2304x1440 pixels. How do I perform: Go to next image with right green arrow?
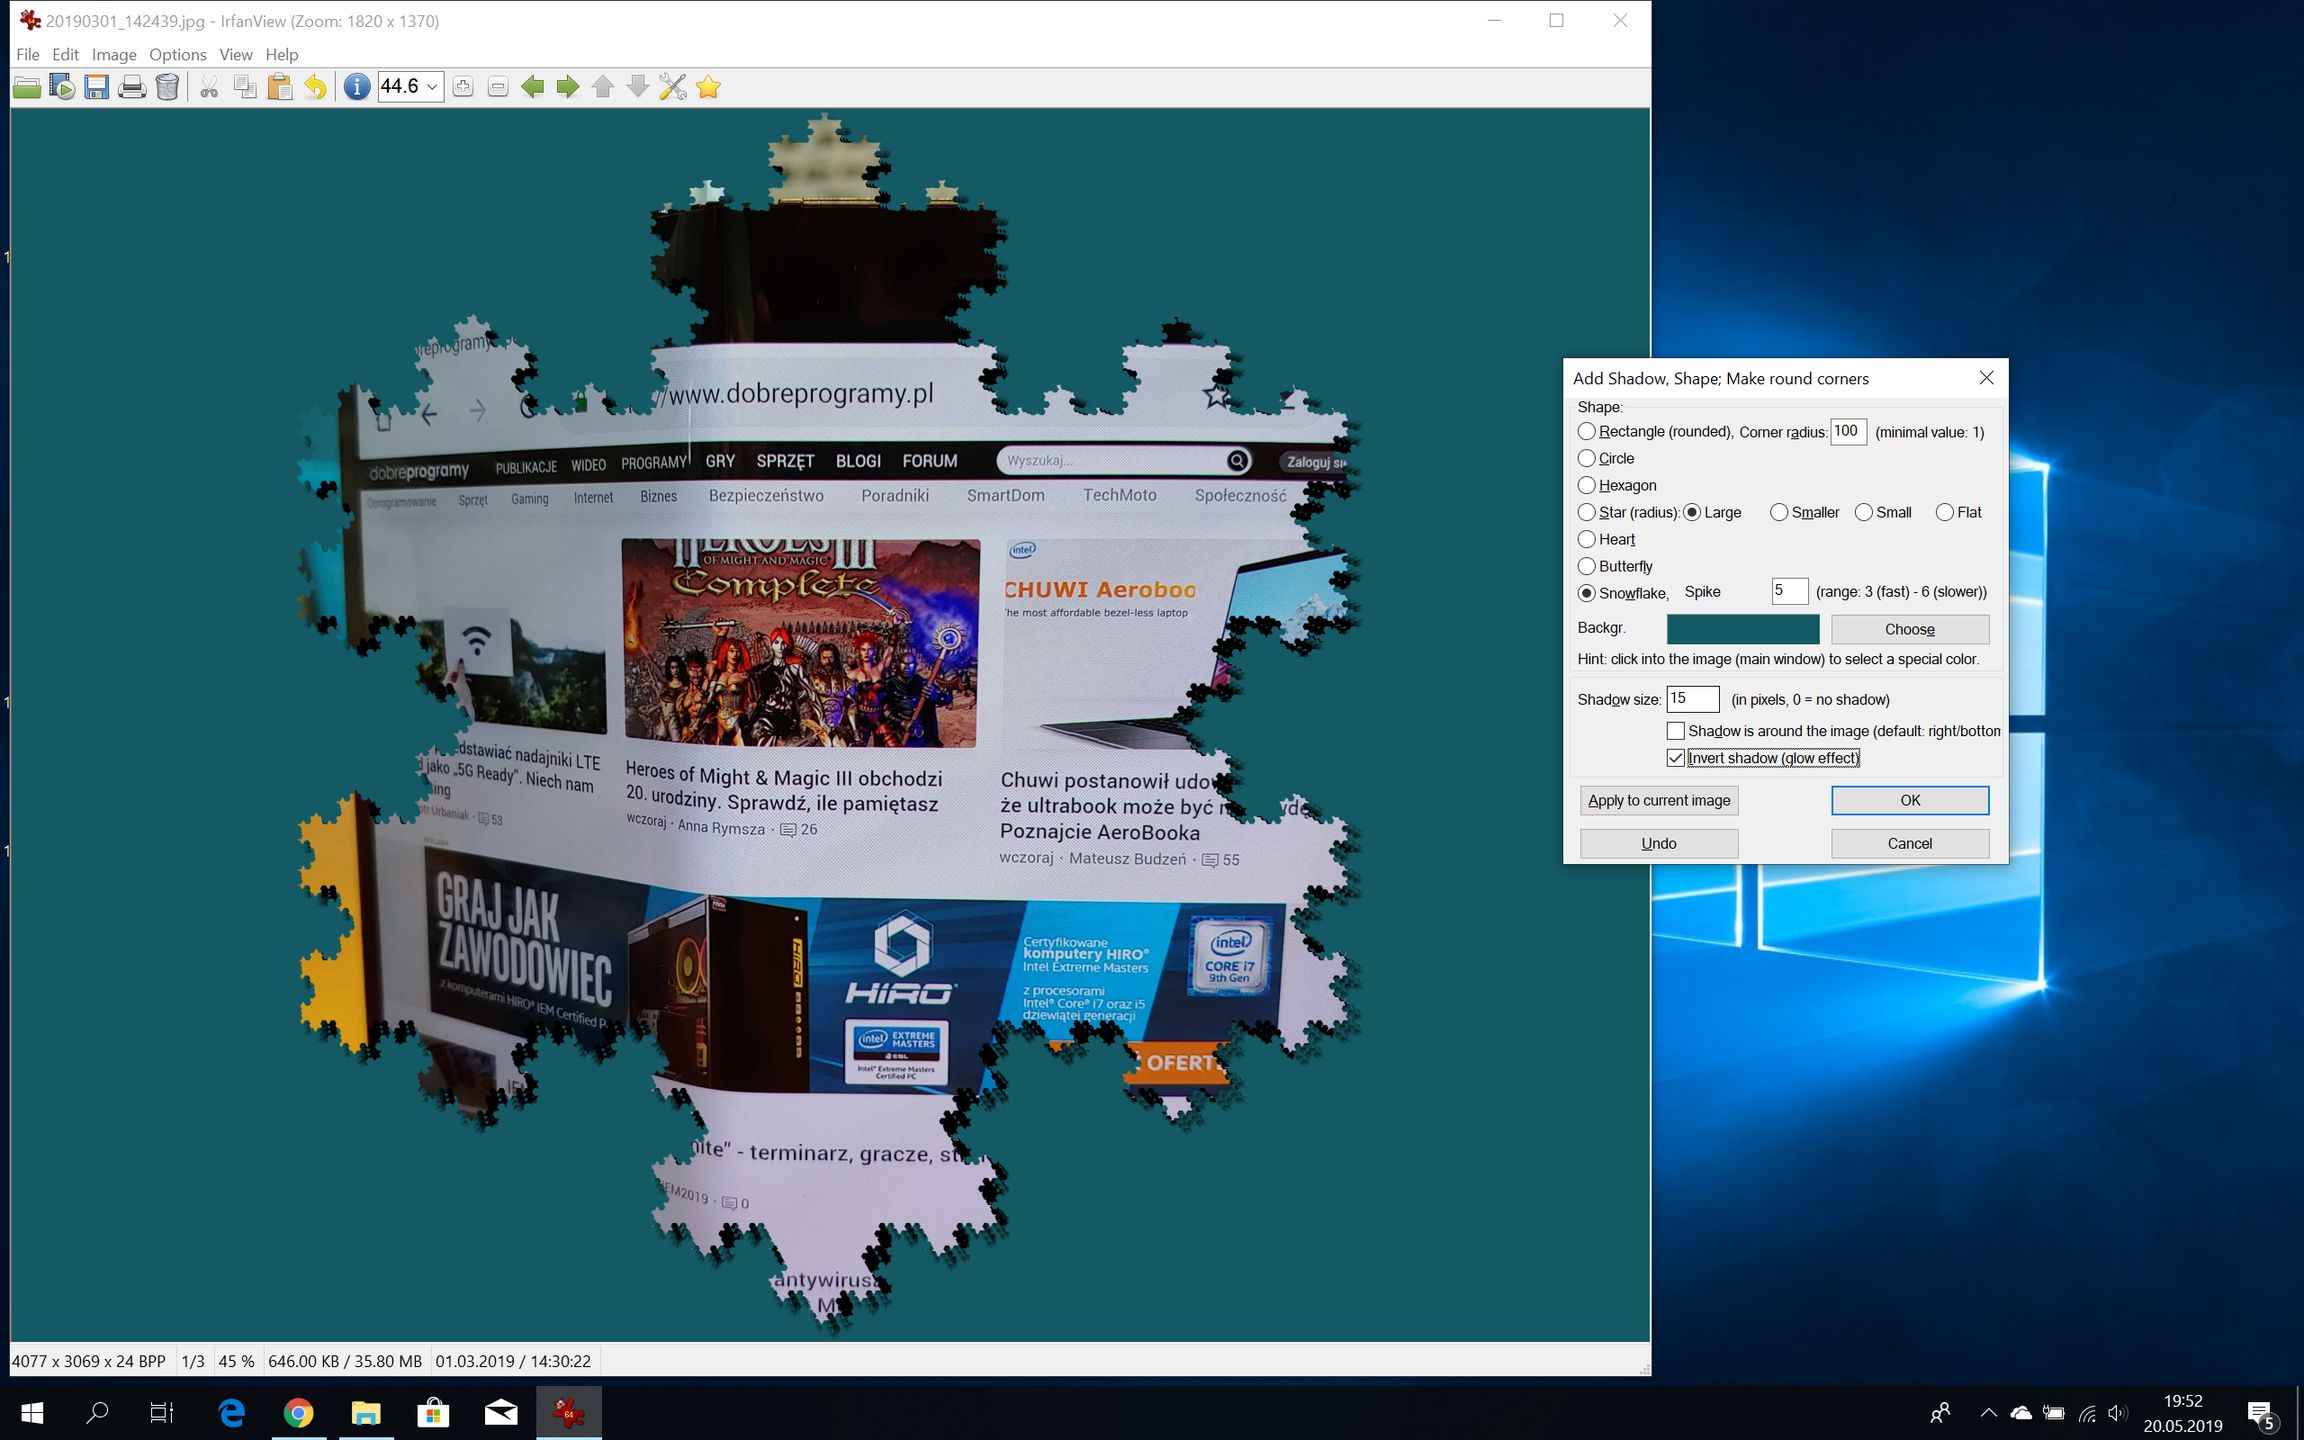point(567,88)
